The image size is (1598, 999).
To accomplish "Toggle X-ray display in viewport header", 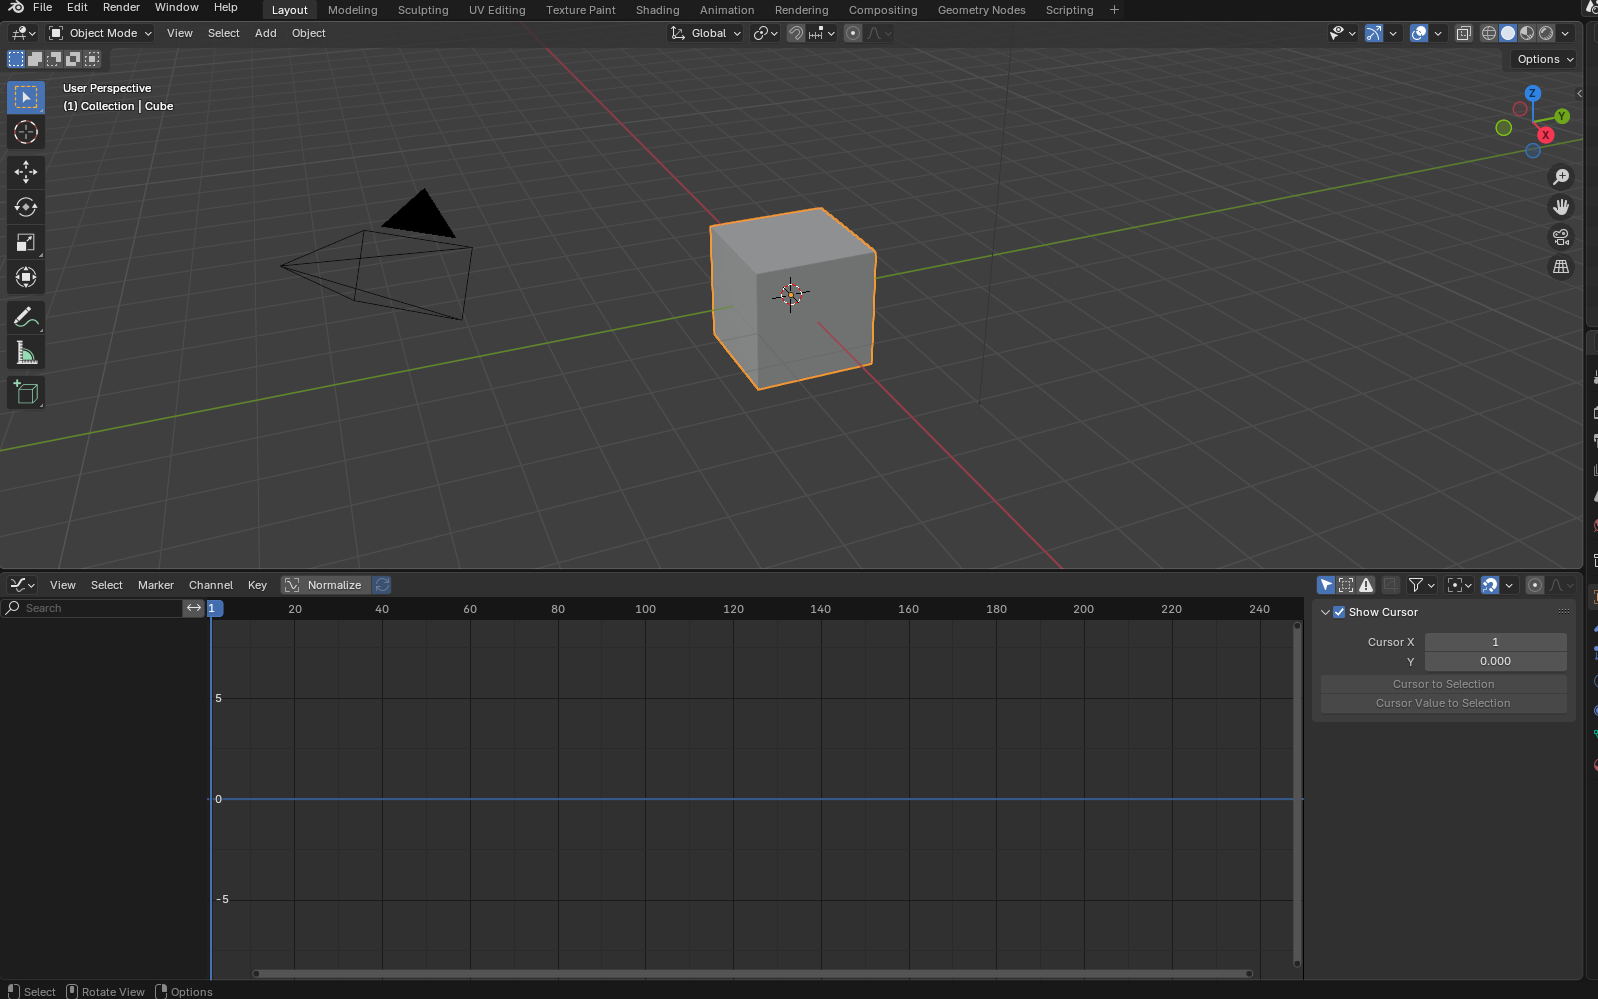I will 1464,33.
